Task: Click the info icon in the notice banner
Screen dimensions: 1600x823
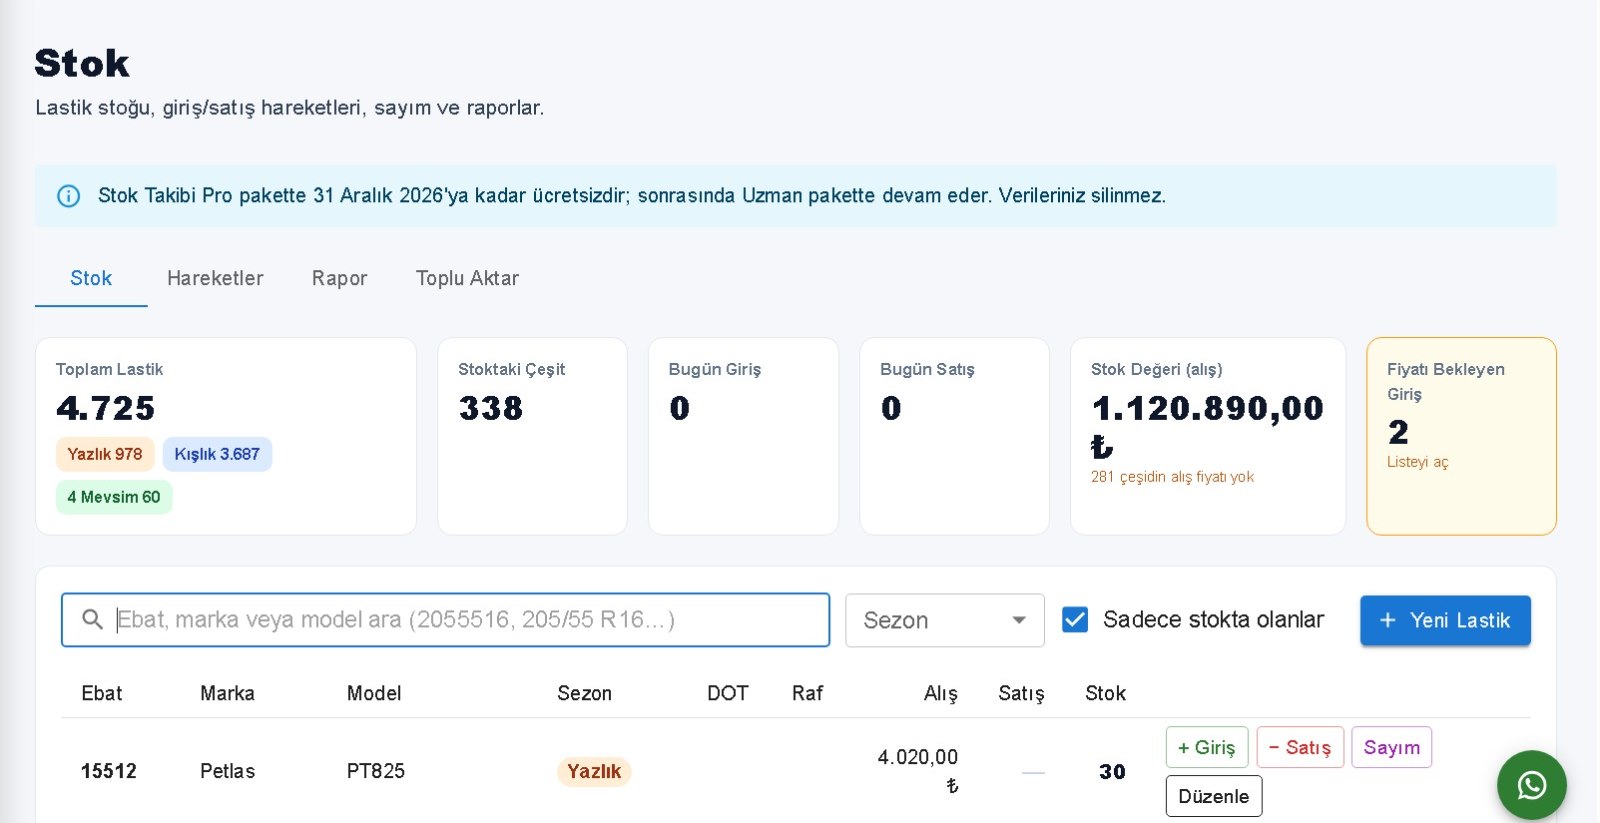Action: click(68, 196)
